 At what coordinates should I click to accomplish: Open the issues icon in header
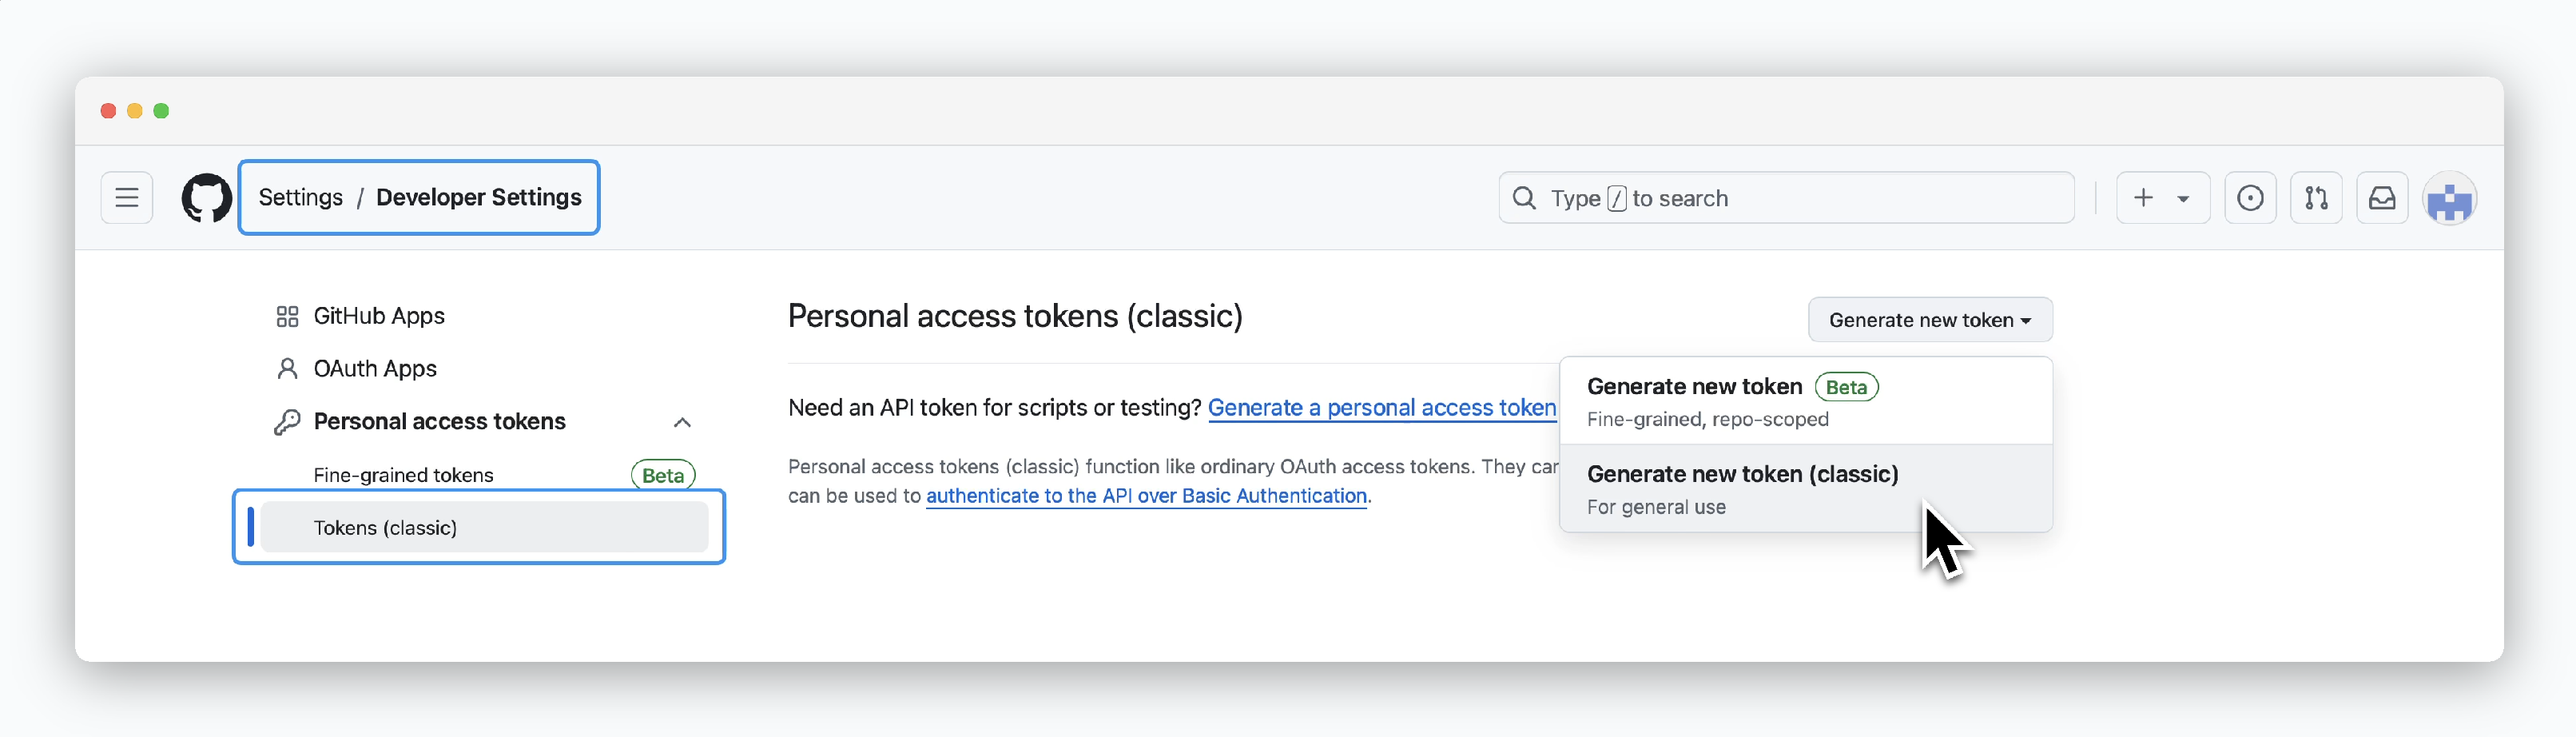tap(2250, 198)
